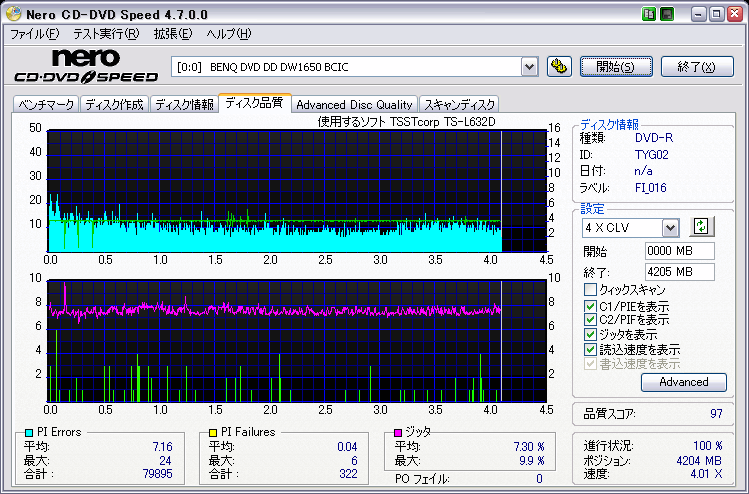The height and width of the screenshot is (494, 749).
Task: Click the refresh icon beside speed dropdown
Action: [x=702, y=226]
